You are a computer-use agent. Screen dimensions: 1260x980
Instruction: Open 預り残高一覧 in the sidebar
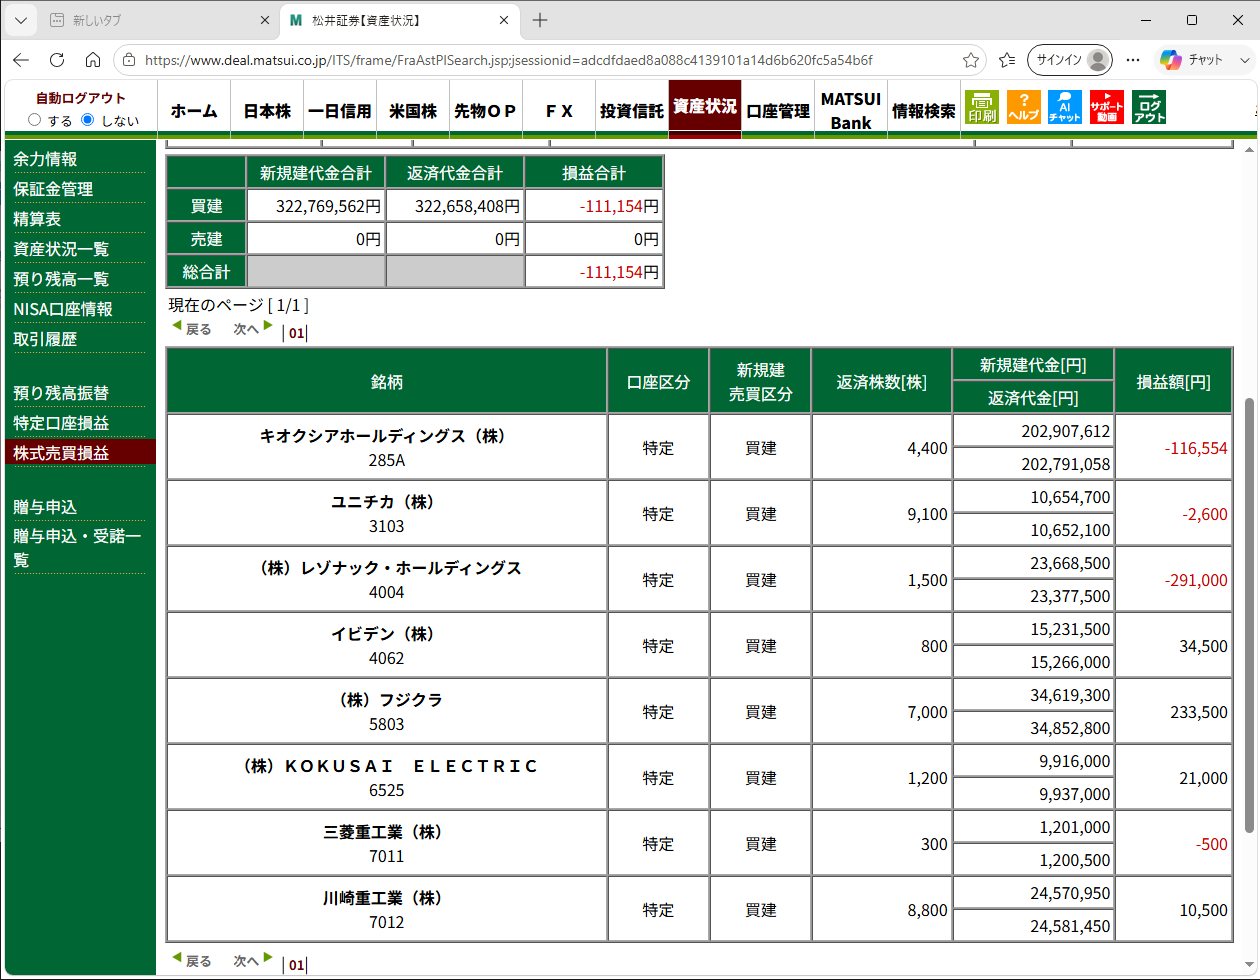pyautogui.click(x=61, y=279)
